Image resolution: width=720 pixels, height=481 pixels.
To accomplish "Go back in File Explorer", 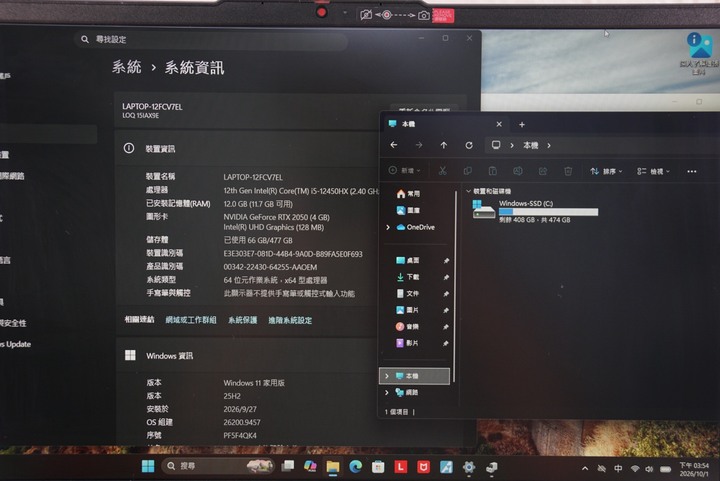I will coord(394,145).
